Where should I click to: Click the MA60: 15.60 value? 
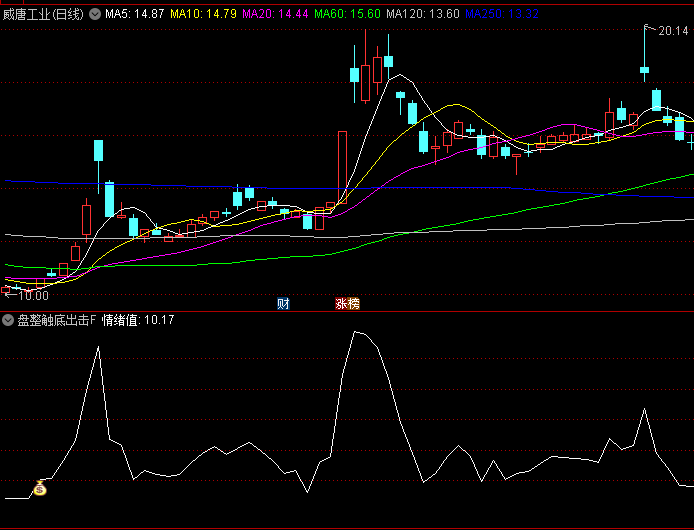[x=347, y=14]
